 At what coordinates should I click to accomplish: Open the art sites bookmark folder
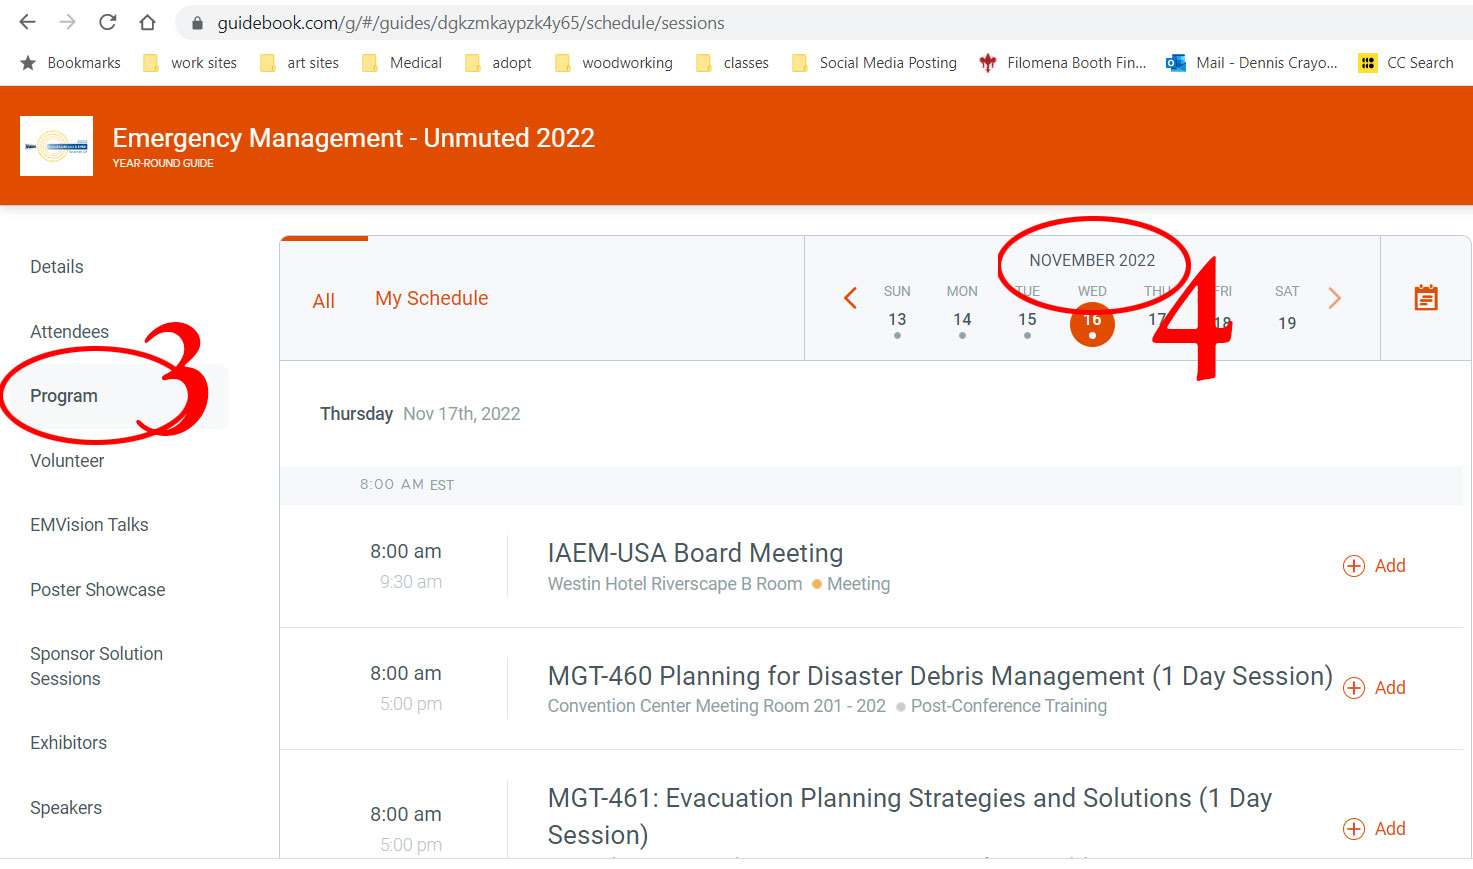300,63
